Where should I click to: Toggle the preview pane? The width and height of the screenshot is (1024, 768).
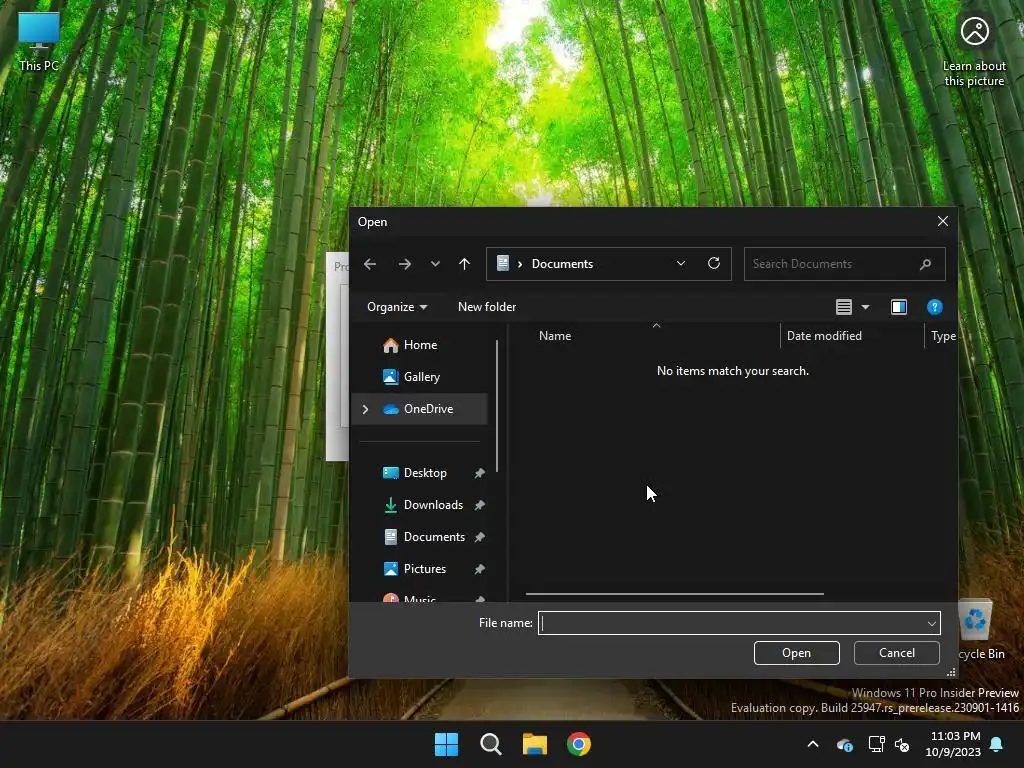tap(899, 307)
